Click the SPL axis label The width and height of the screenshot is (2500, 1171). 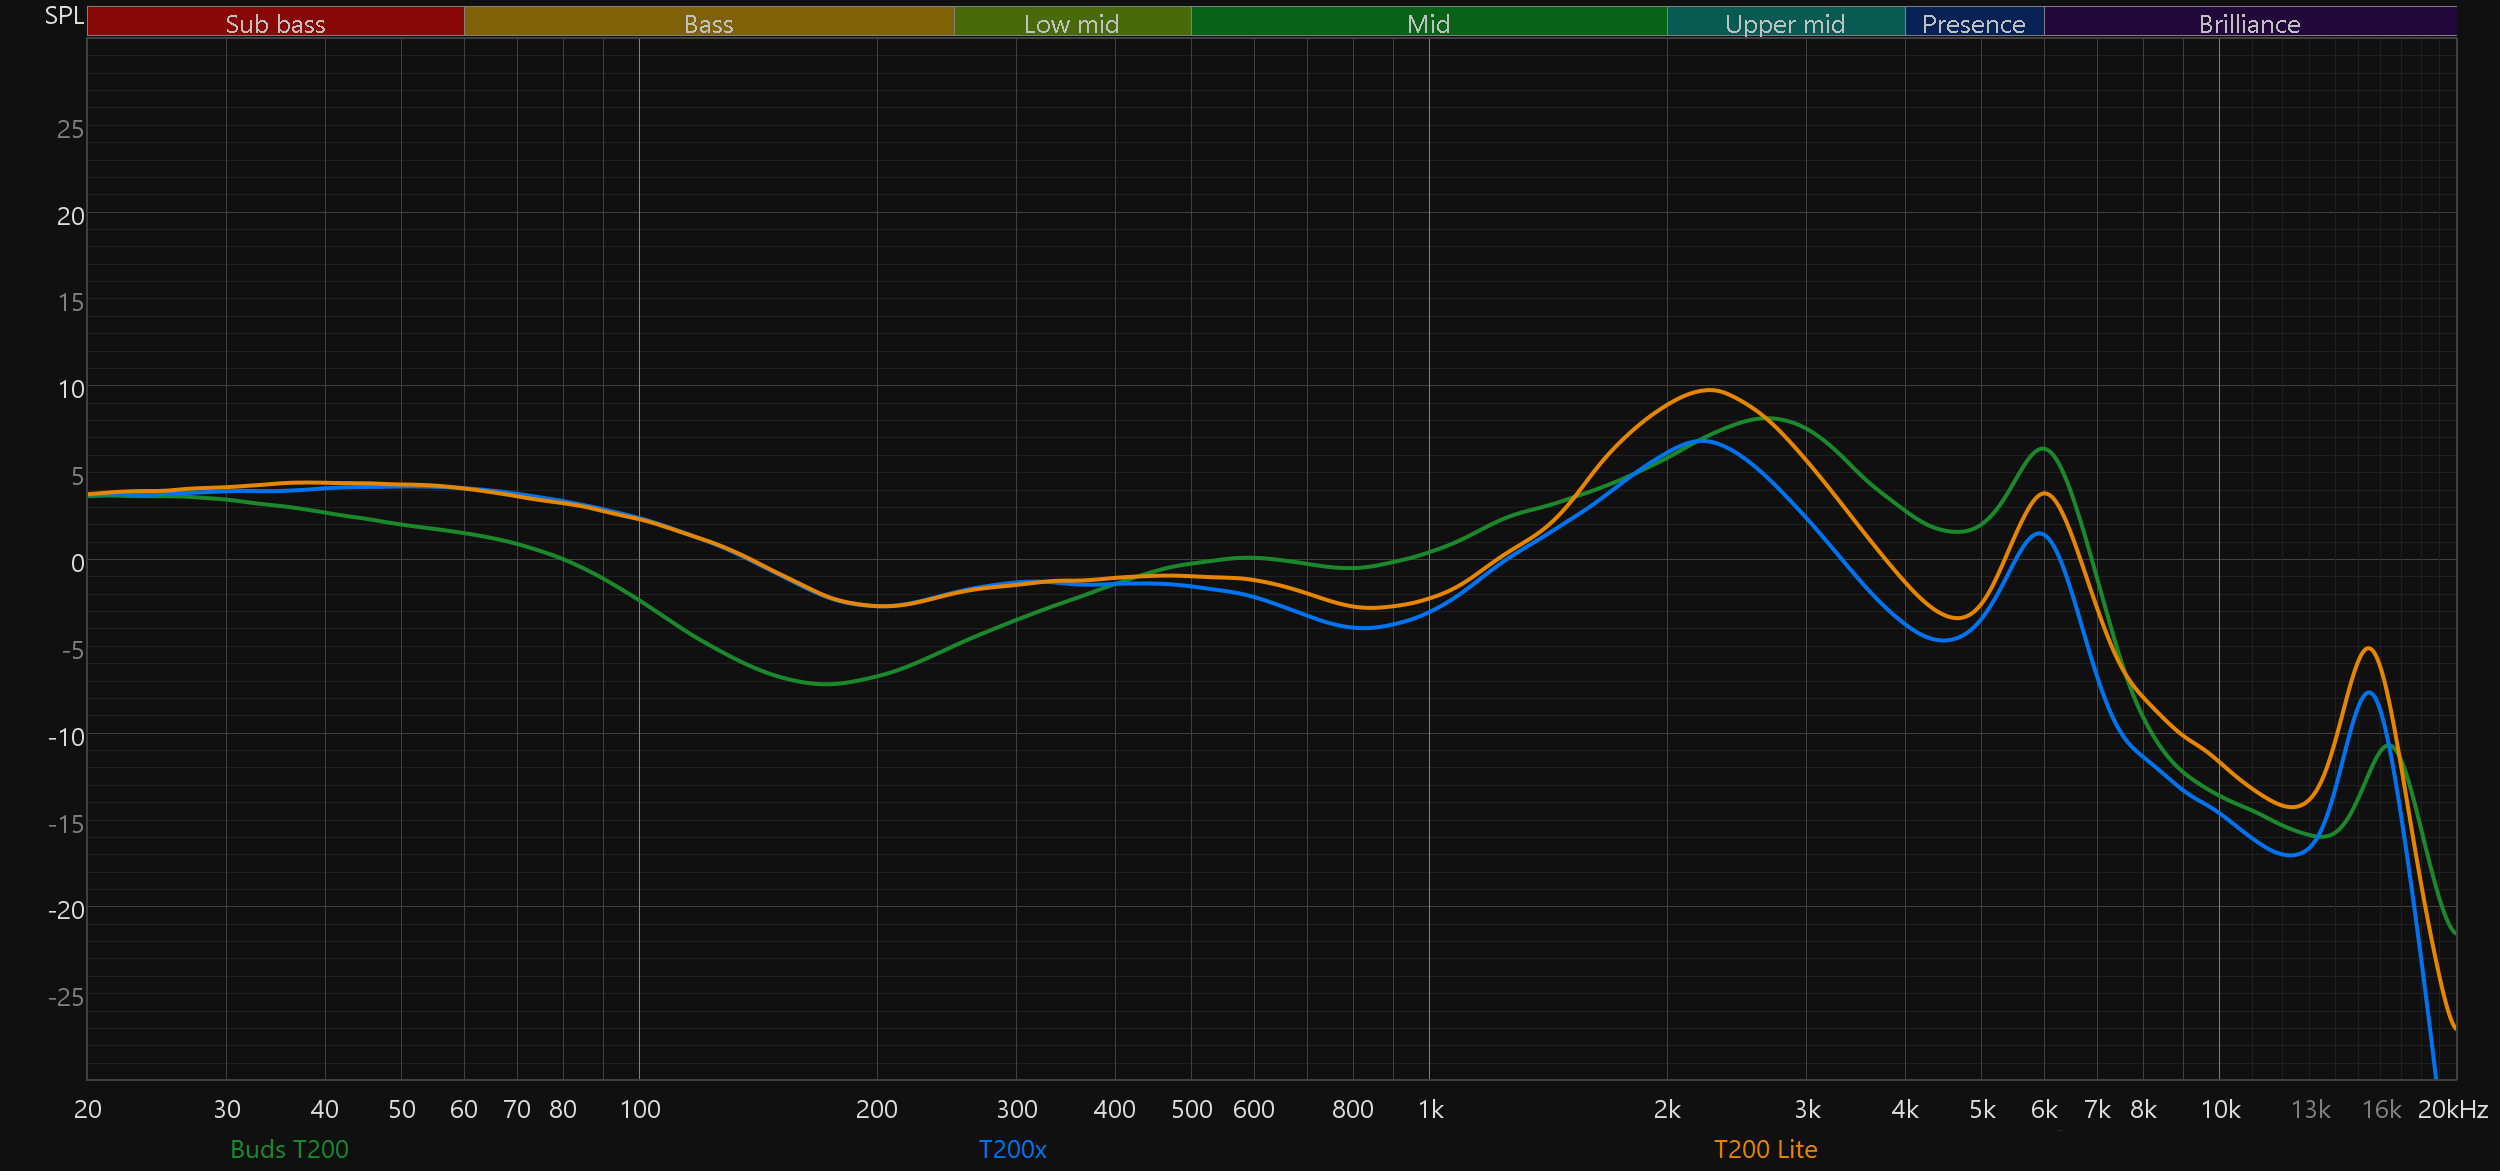(64, 15)
